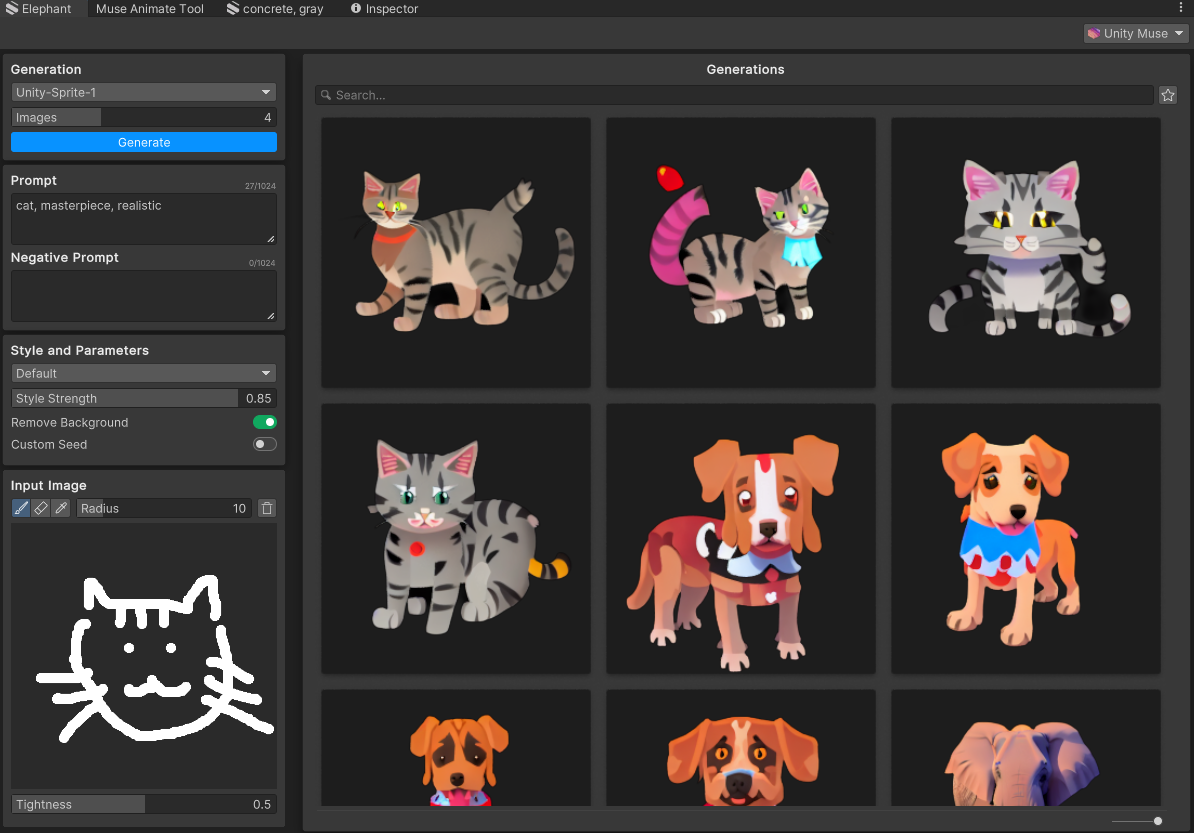This screenshot has height=833, width=1194.
Task: Select the eraser tool in Input Image
Action: pyautogui.click(x=41, y=508)
